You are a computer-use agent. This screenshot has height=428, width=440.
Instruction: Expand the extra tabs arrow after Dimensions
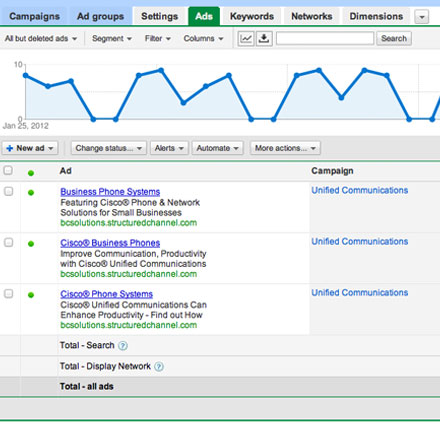tap(422, 17)
